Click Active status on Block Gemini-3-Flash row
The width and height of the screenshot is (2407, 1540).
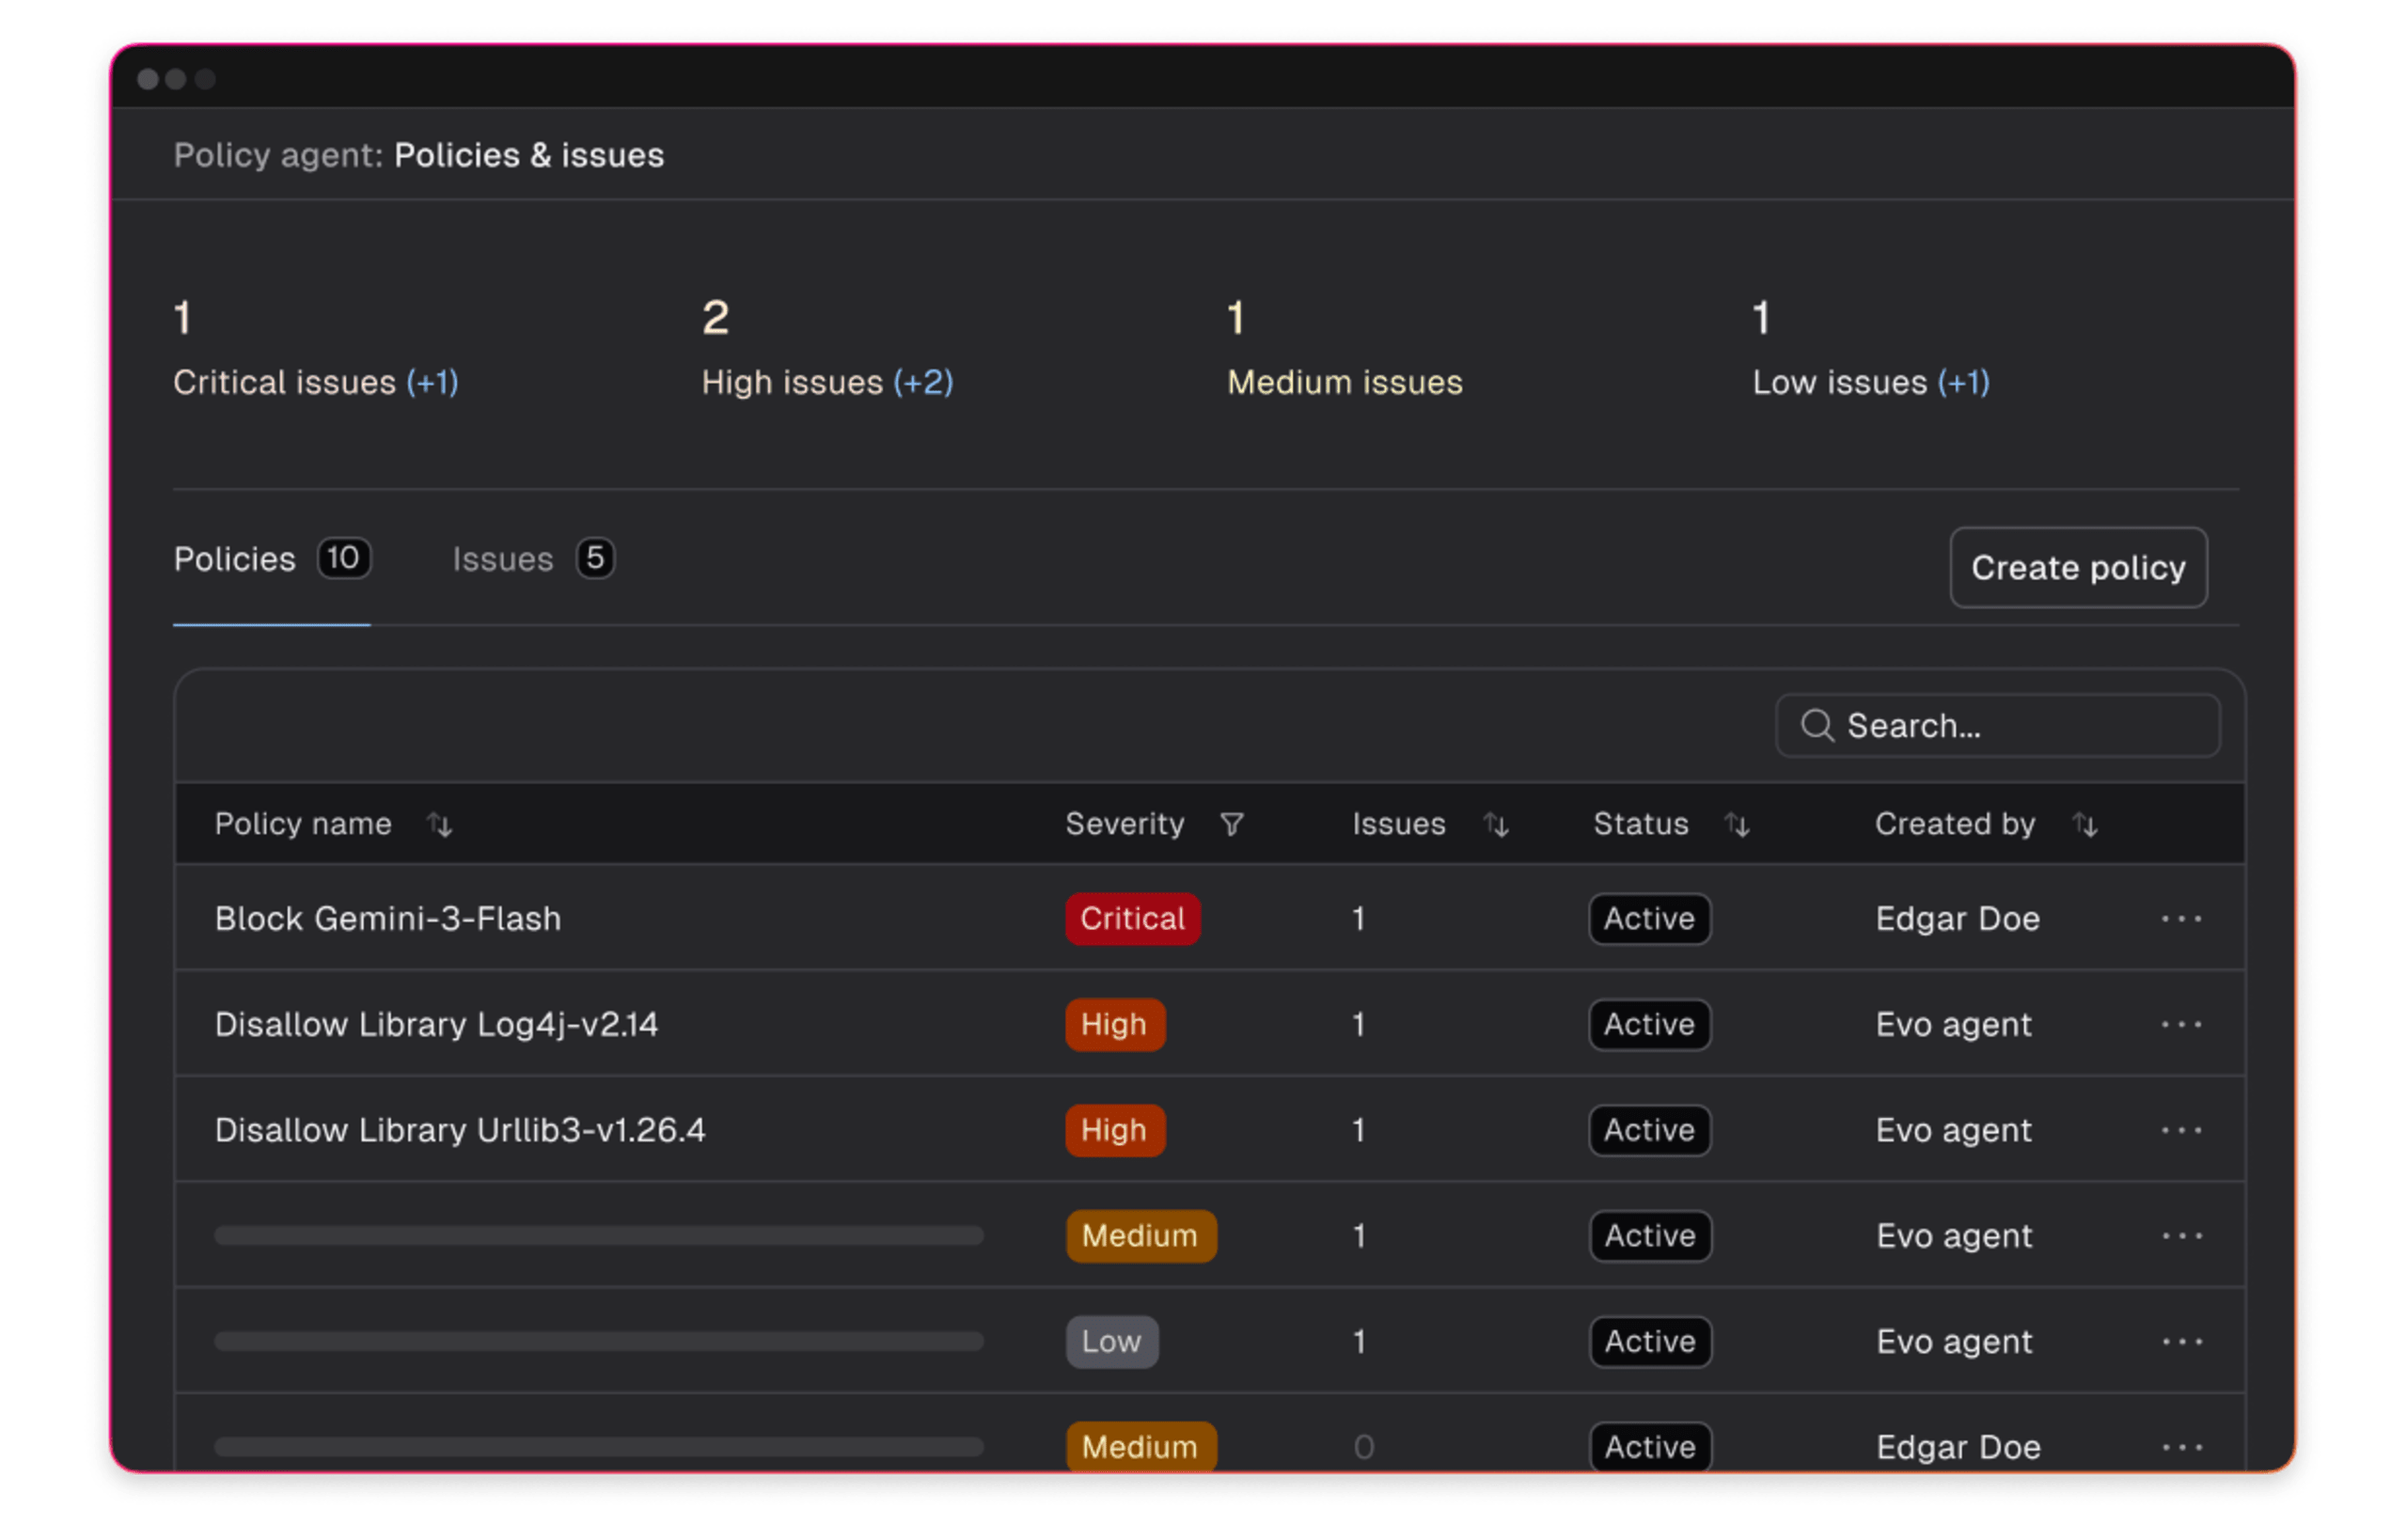pyautogui.click(x=1649, y=919)
